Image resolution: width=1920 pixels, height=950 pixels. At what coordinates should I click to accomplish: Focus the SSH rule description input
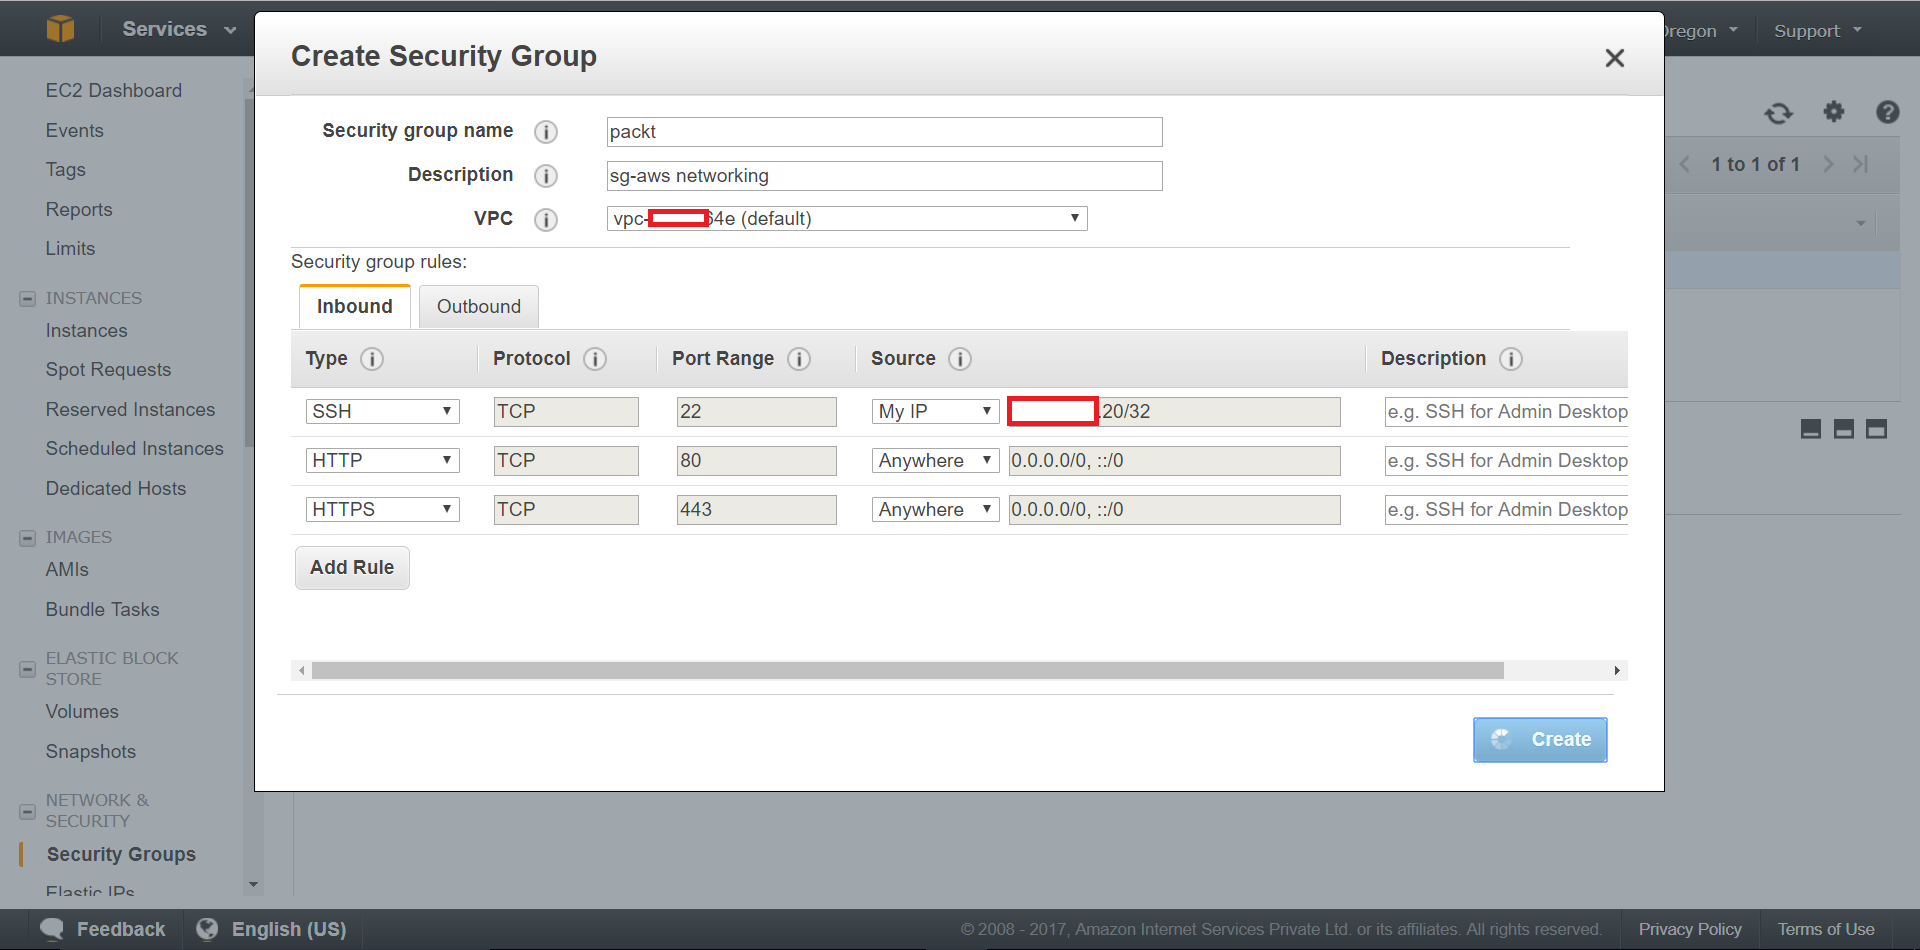point(1506,411)
